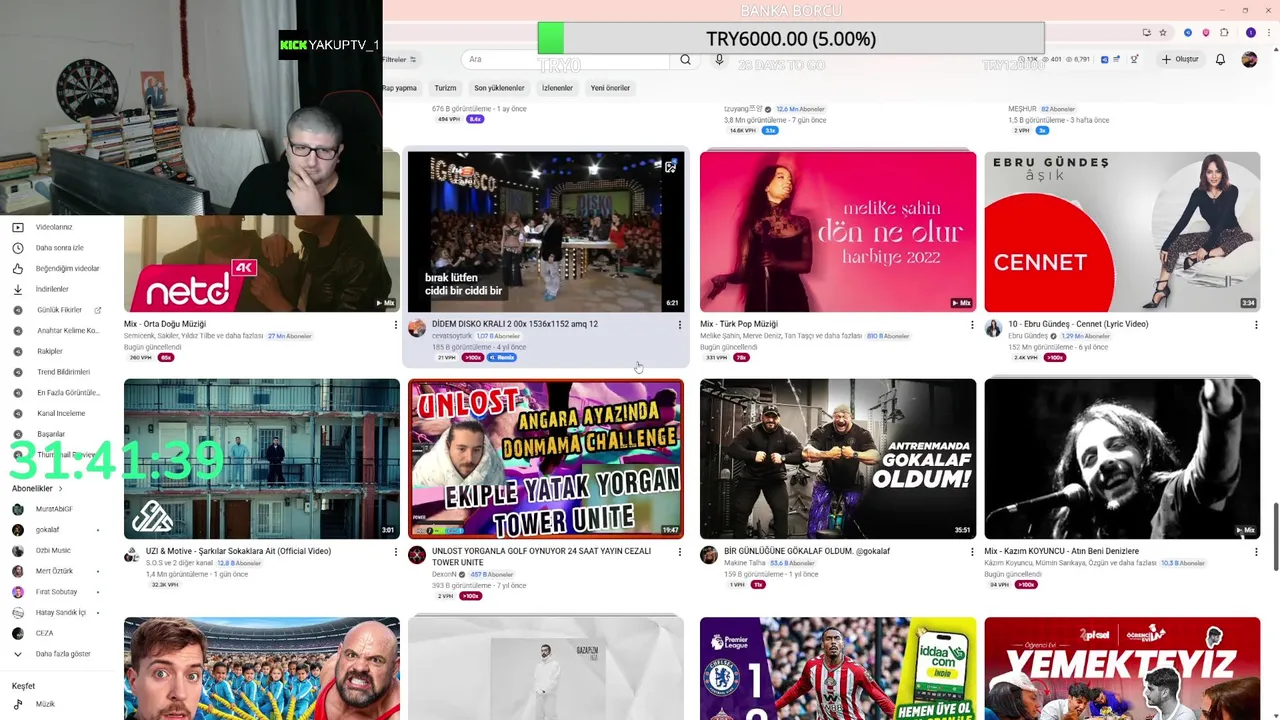This screenshot has width=1280, height=720.
Task: Open options menu for Ebru Gündeş Cennet video
Action: [1256, 325]
